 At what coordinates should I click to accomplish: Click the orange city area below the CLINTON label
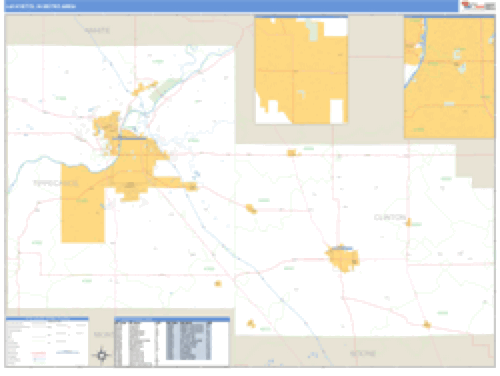343,258
